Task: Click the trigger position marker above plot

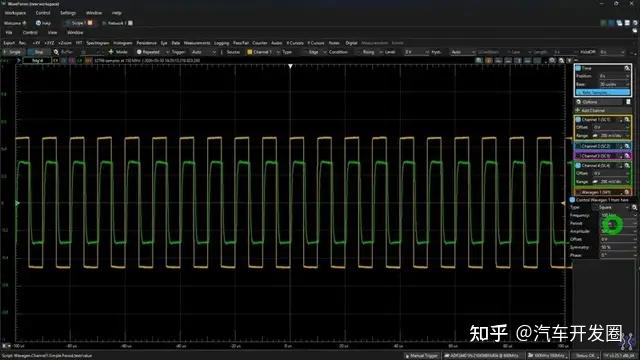Action: click(290, 66)
